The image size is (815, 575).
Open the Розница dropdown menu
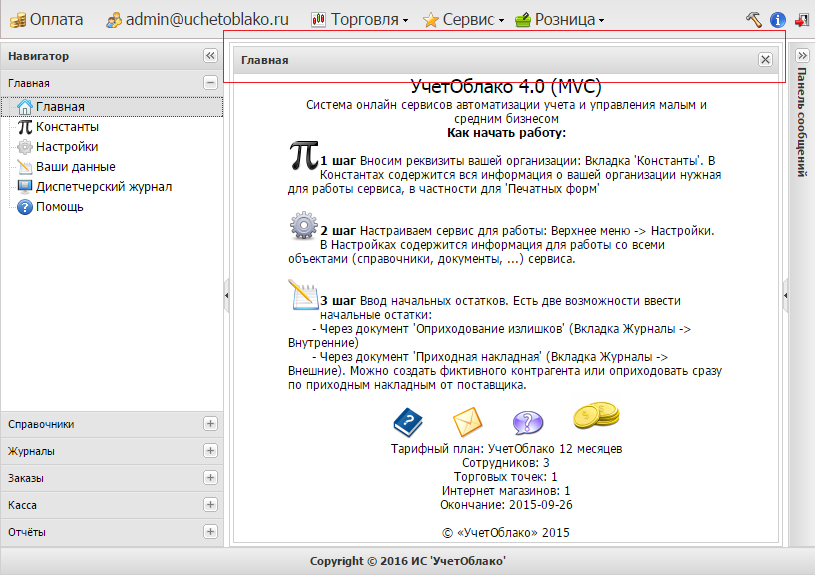point(559,20)
